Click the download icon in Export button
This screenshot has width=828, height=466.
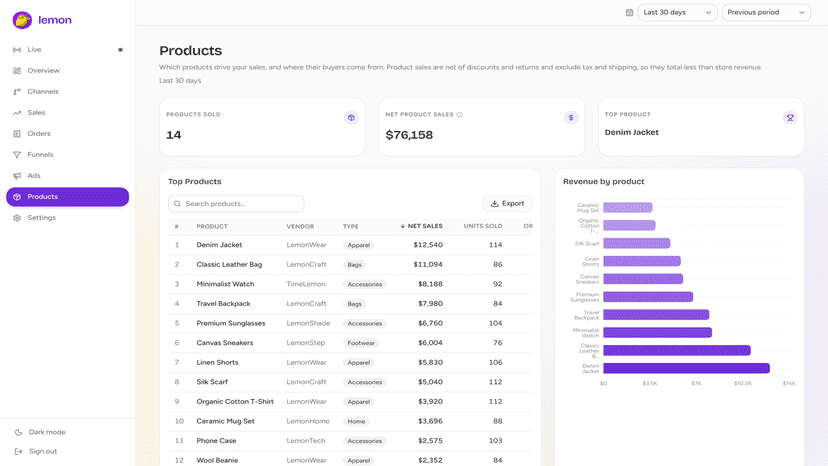point(495,204)
